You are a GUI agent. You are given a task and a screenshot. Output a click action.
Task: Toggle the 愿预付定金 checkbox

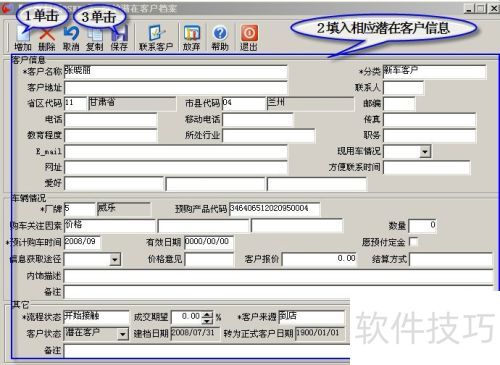tap(413, 241)
